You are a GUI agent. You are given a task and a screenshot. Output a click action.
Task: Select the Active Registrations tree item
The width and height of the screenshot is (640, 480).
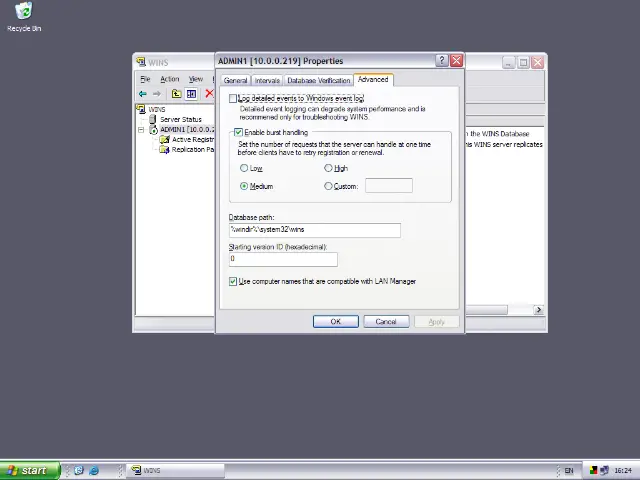pos(193,140)
